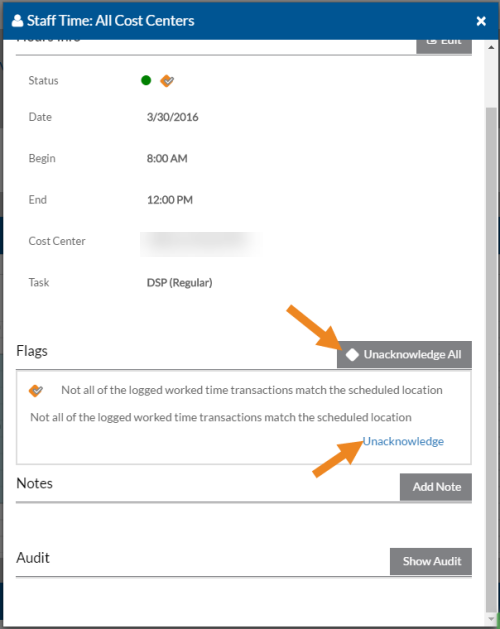The width and height of the screenshot is (500, 629).
Task: Click the flag description text row
Action: pyautogui.click(x=221, y=417)
